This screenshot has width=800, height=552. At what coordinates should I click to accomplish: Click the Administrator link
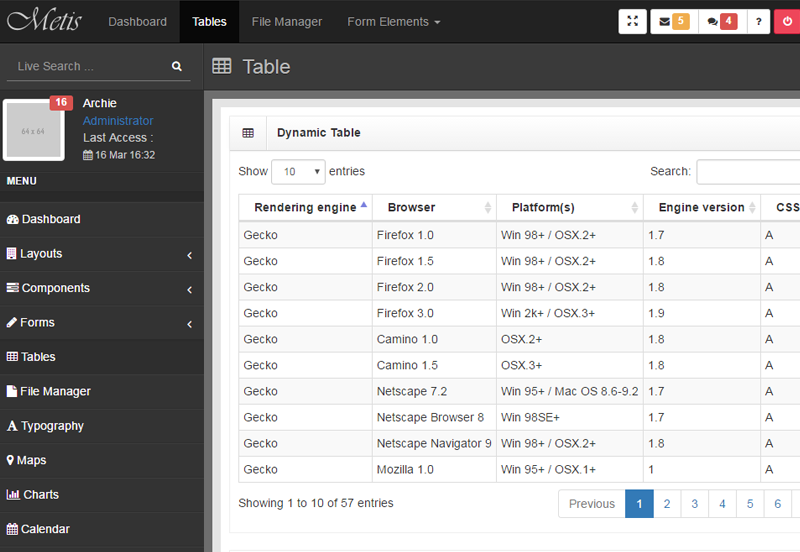pos(118,121)
